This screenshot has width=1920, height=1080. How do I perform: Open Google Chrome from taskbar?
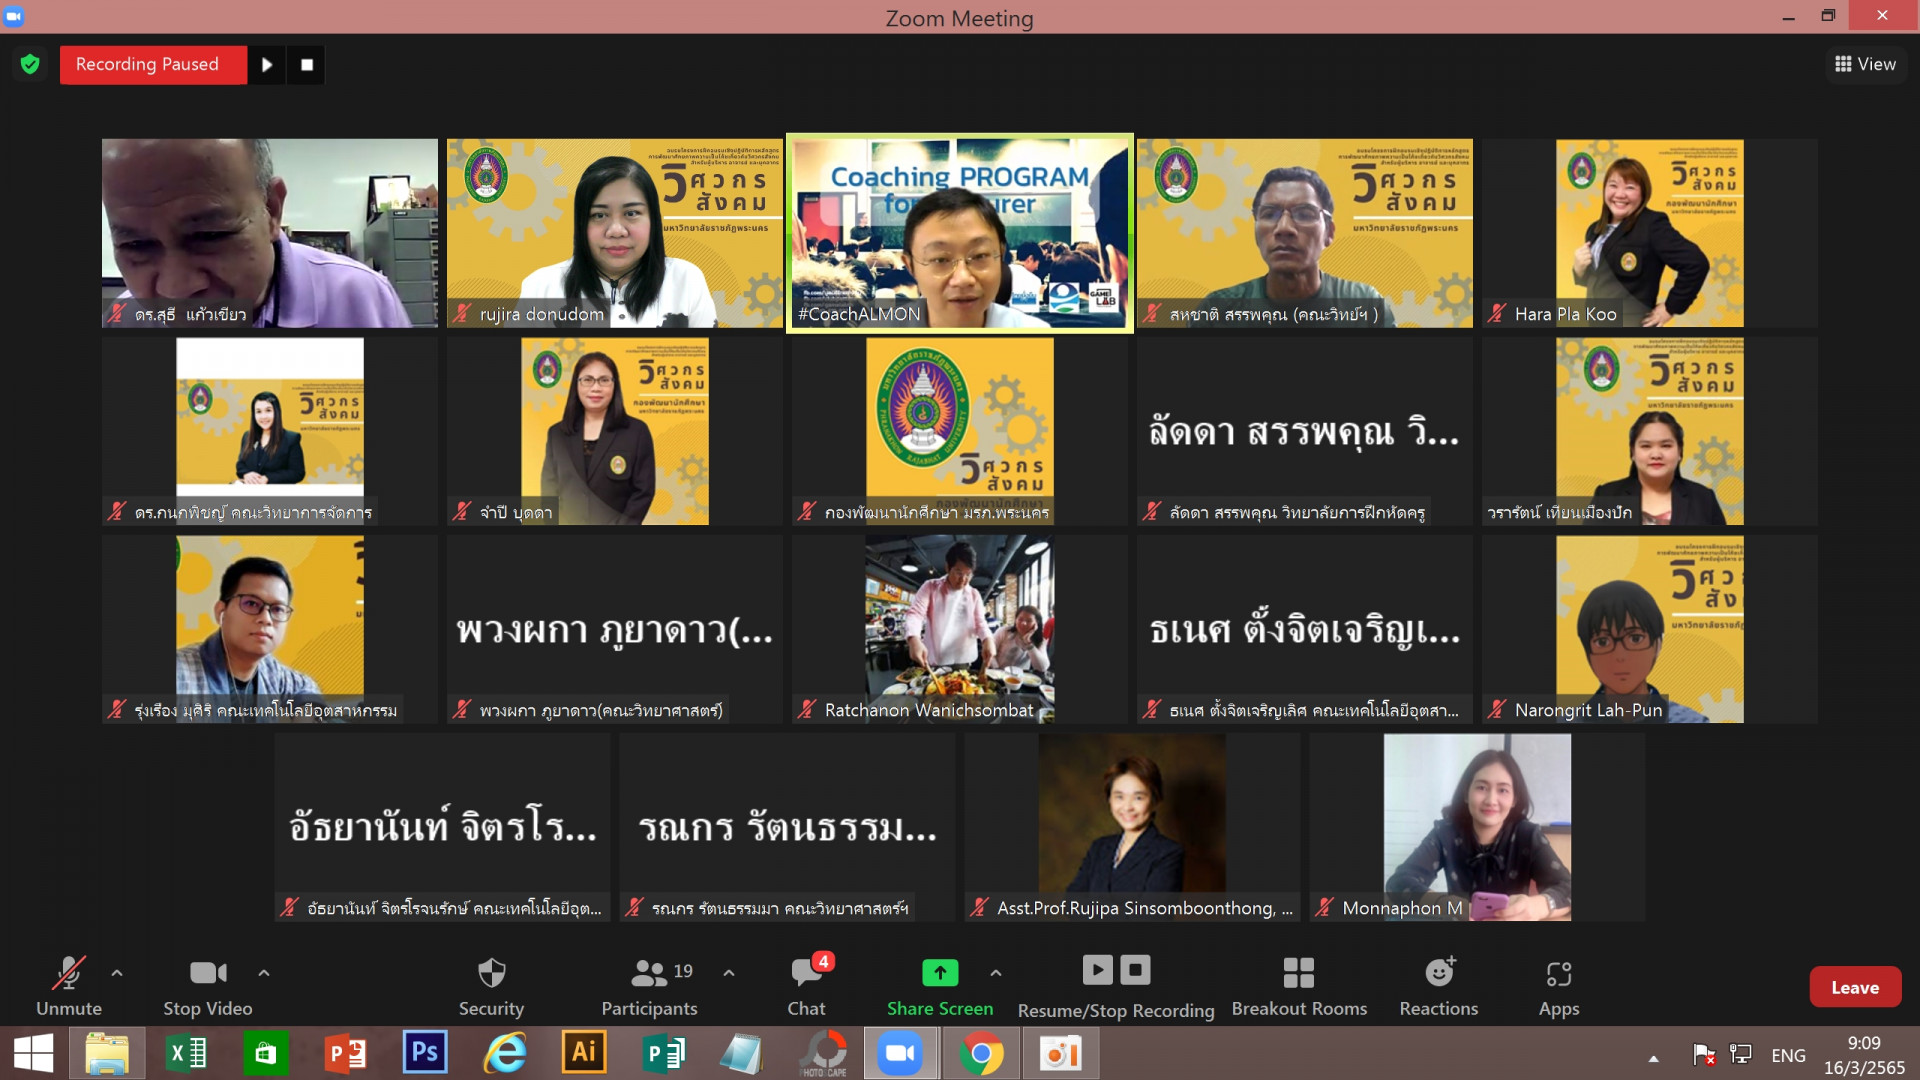point(981,1053)
